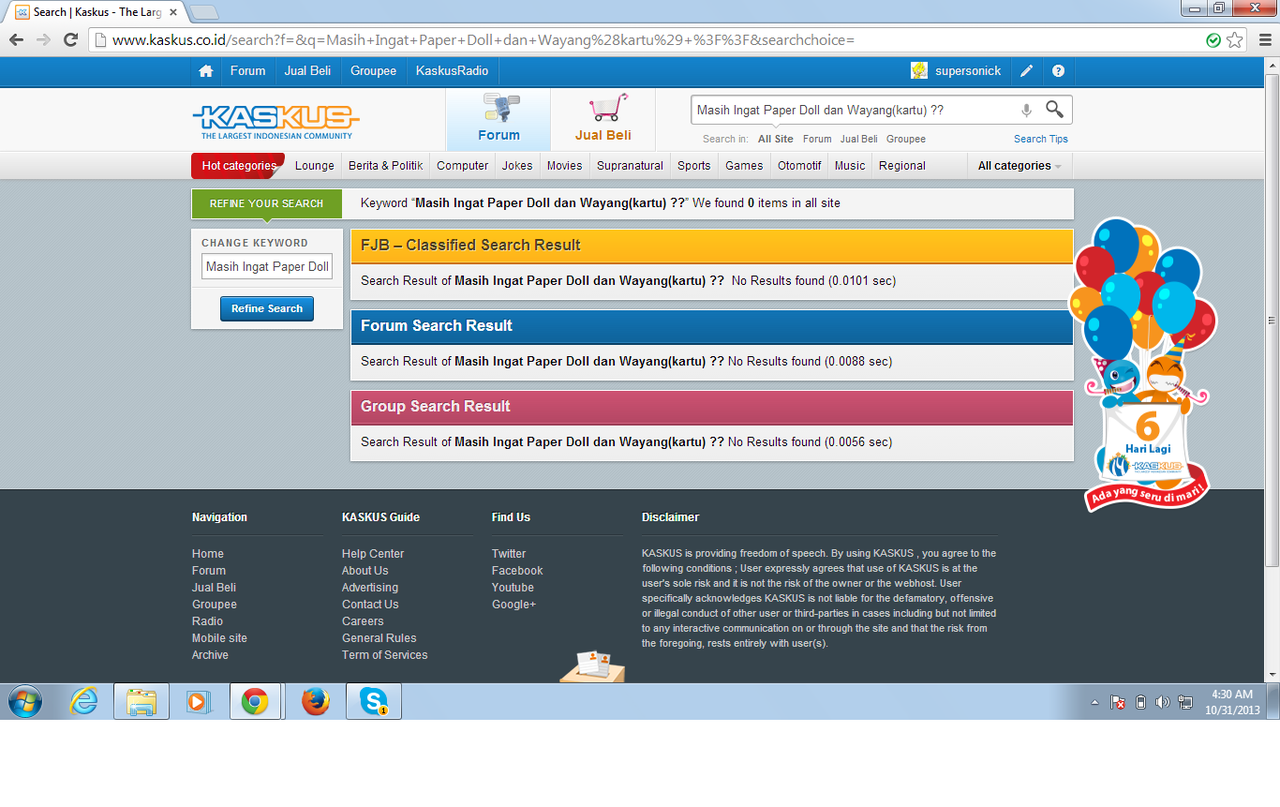Click the browser forward arrow
This screenshot has height=807, width=1280.
(43, 40)
